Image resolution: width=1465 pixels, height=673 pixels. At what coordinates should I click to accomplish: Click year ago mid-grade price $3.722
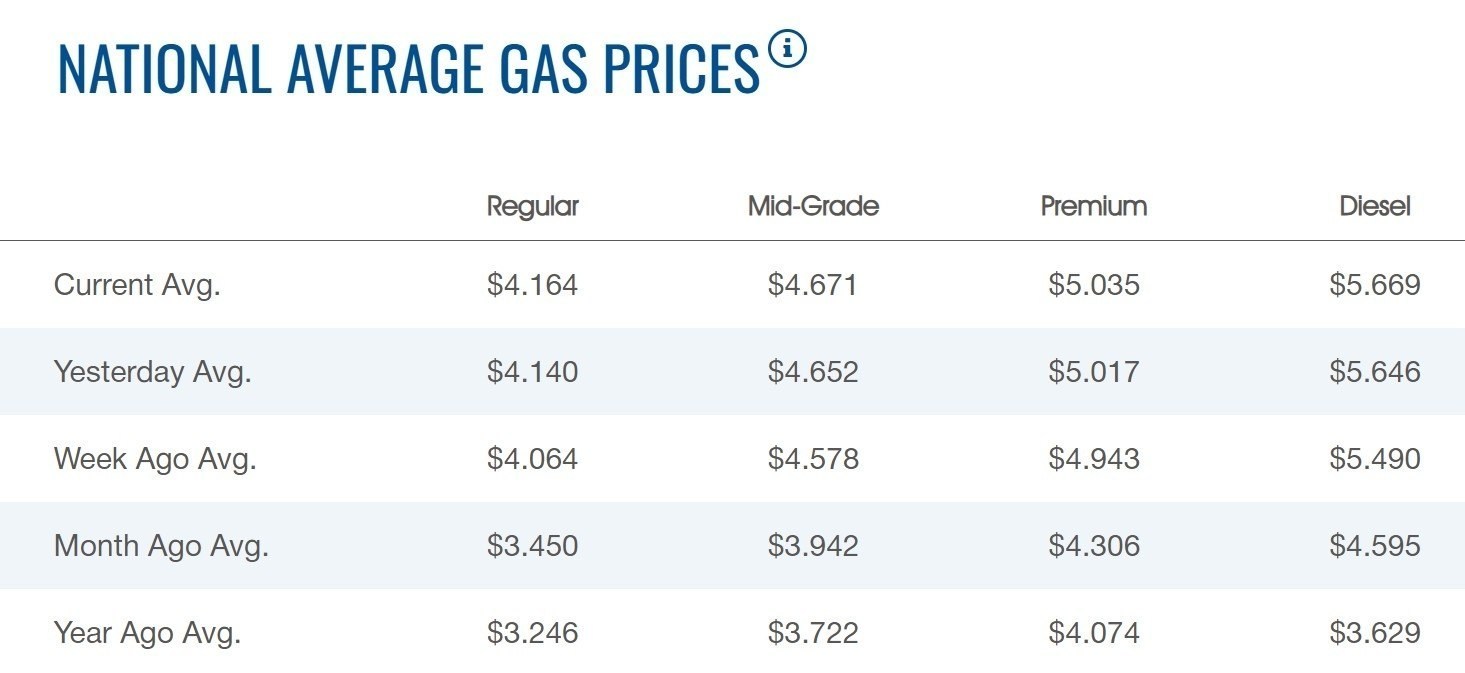coord(813,633)
